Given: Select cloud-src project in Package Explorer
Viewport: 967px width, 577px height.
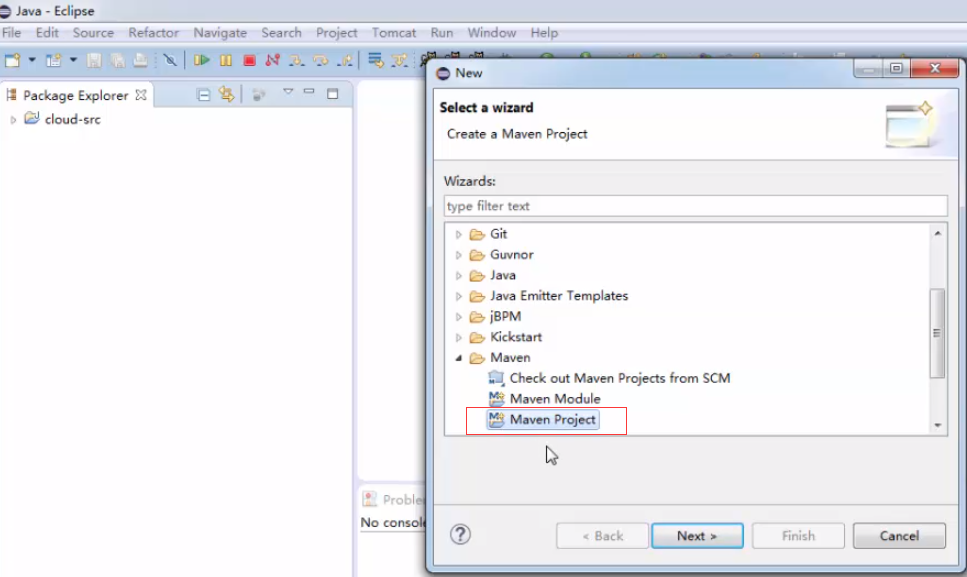Looking at the screenshot, I should 72,120.
